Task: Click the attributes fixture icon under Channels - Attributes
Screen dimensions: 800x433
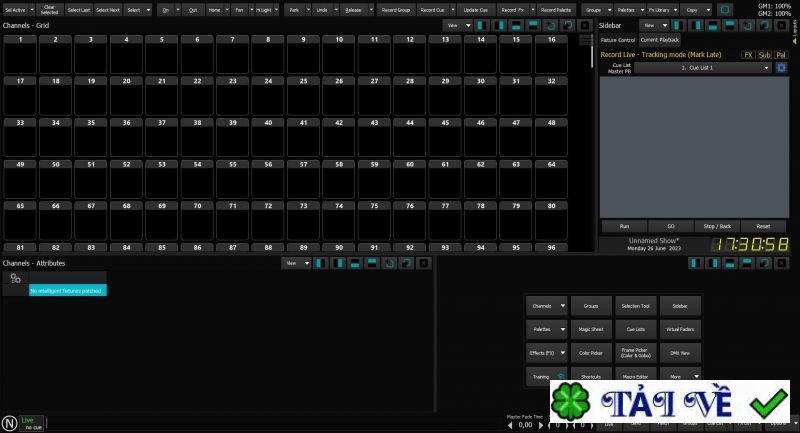Action: pyautogui.click(x=15, y=278)
